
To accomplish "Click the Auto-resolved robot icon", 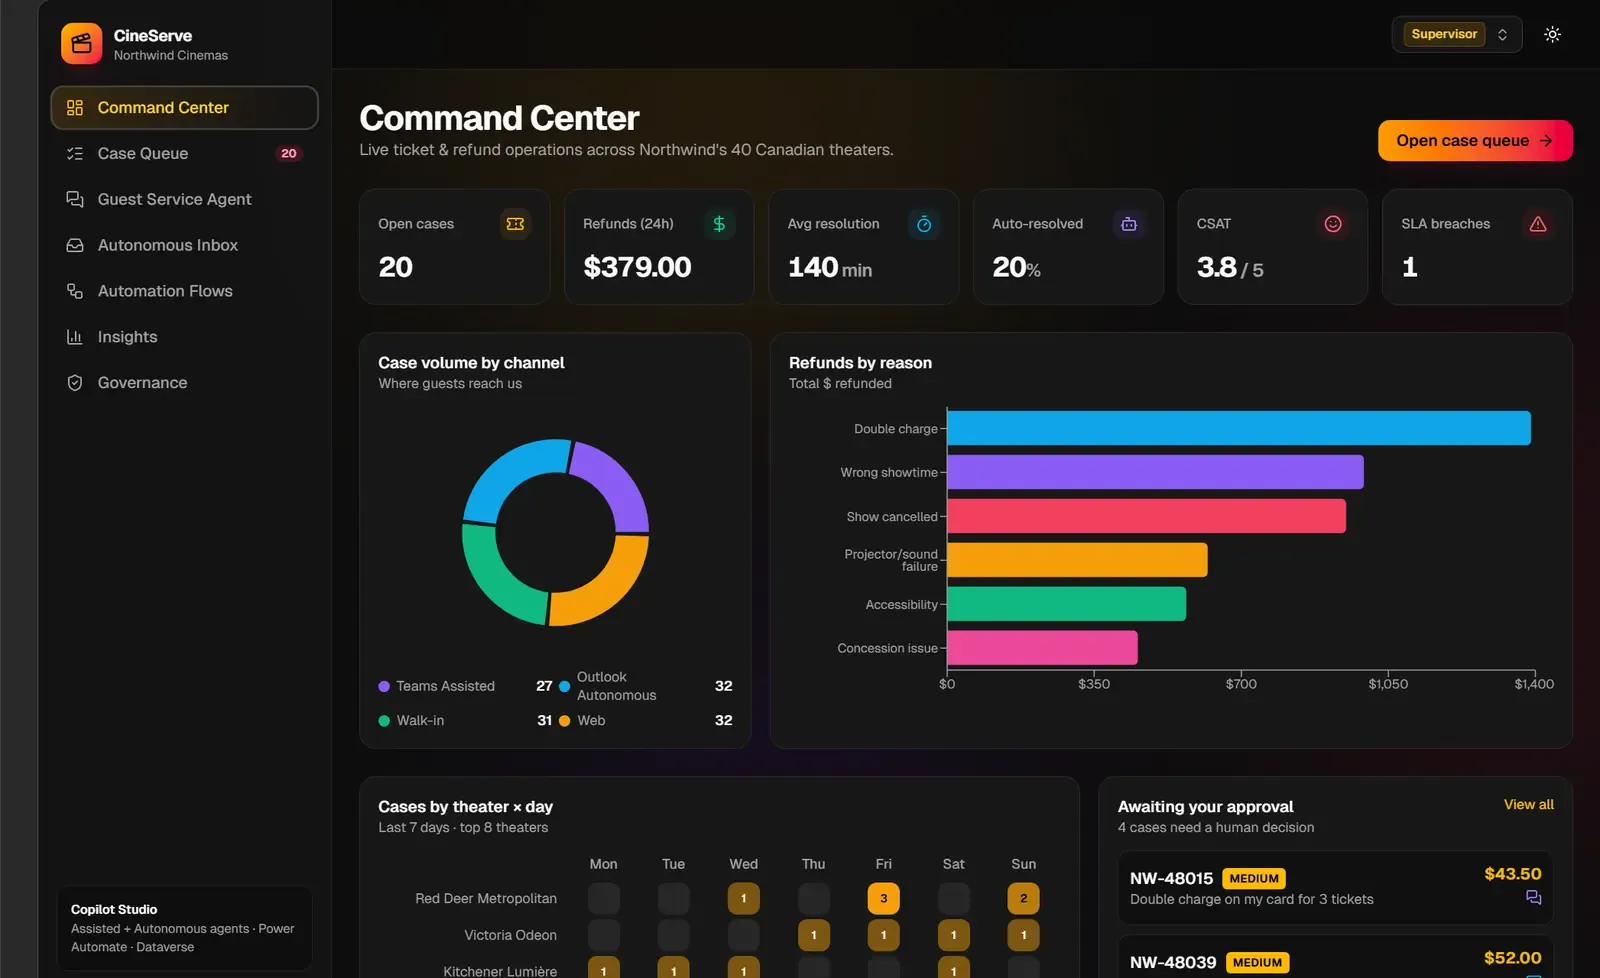I will pos(1129,224).
